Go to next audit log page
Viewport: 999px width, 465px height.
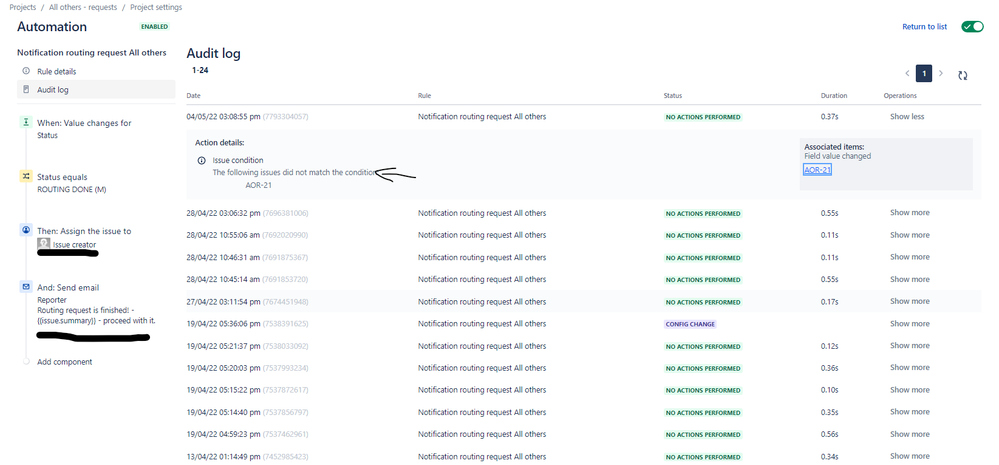[941, 73]
